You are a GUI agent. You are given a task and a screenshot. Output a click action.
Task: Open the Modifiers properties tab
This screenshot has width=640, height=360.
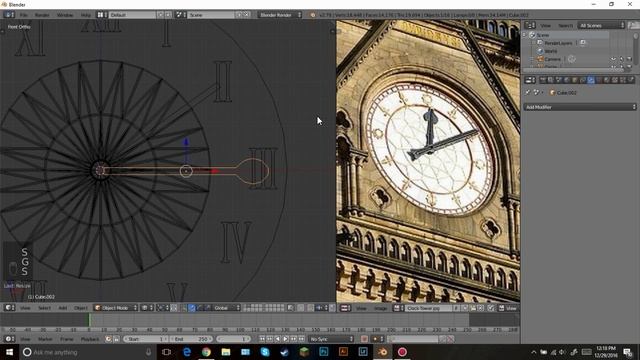[591, 80]
